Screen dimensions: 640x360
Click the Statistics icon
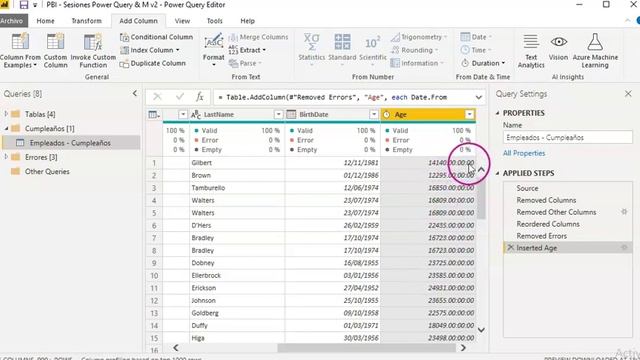click(311, 41)
